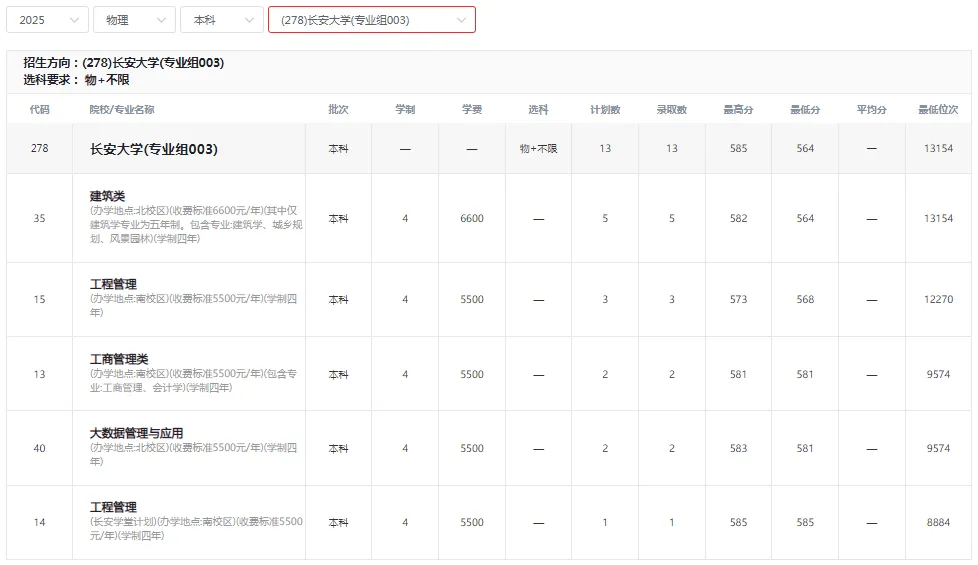The width and height of the screenshot is (978, 565).
Task: Click the 平均分 column header
Action: point(871,110)
